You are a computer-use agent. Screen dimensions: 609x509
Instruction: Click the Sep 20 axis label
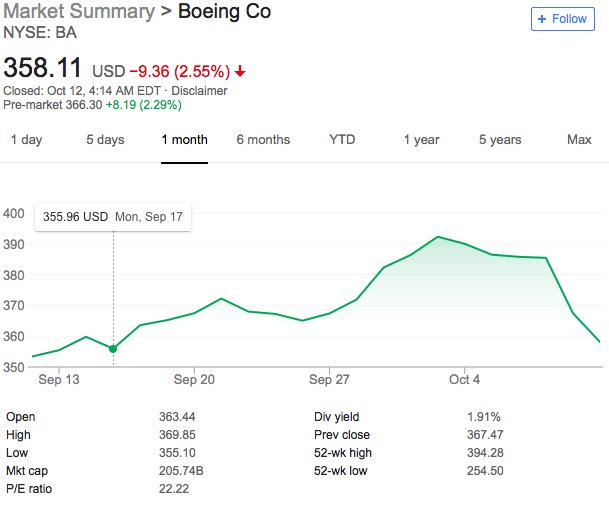(194, 379)
